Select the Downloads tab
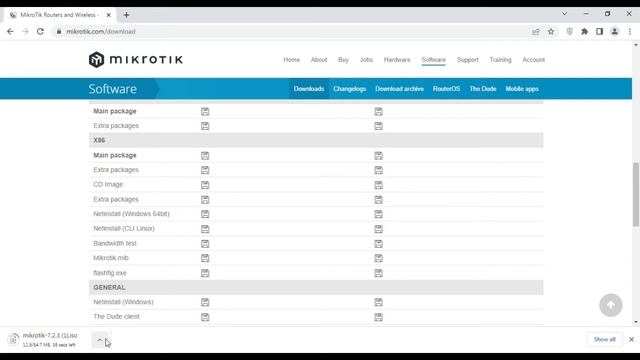The image size is (640, 360). pos(309,89)
